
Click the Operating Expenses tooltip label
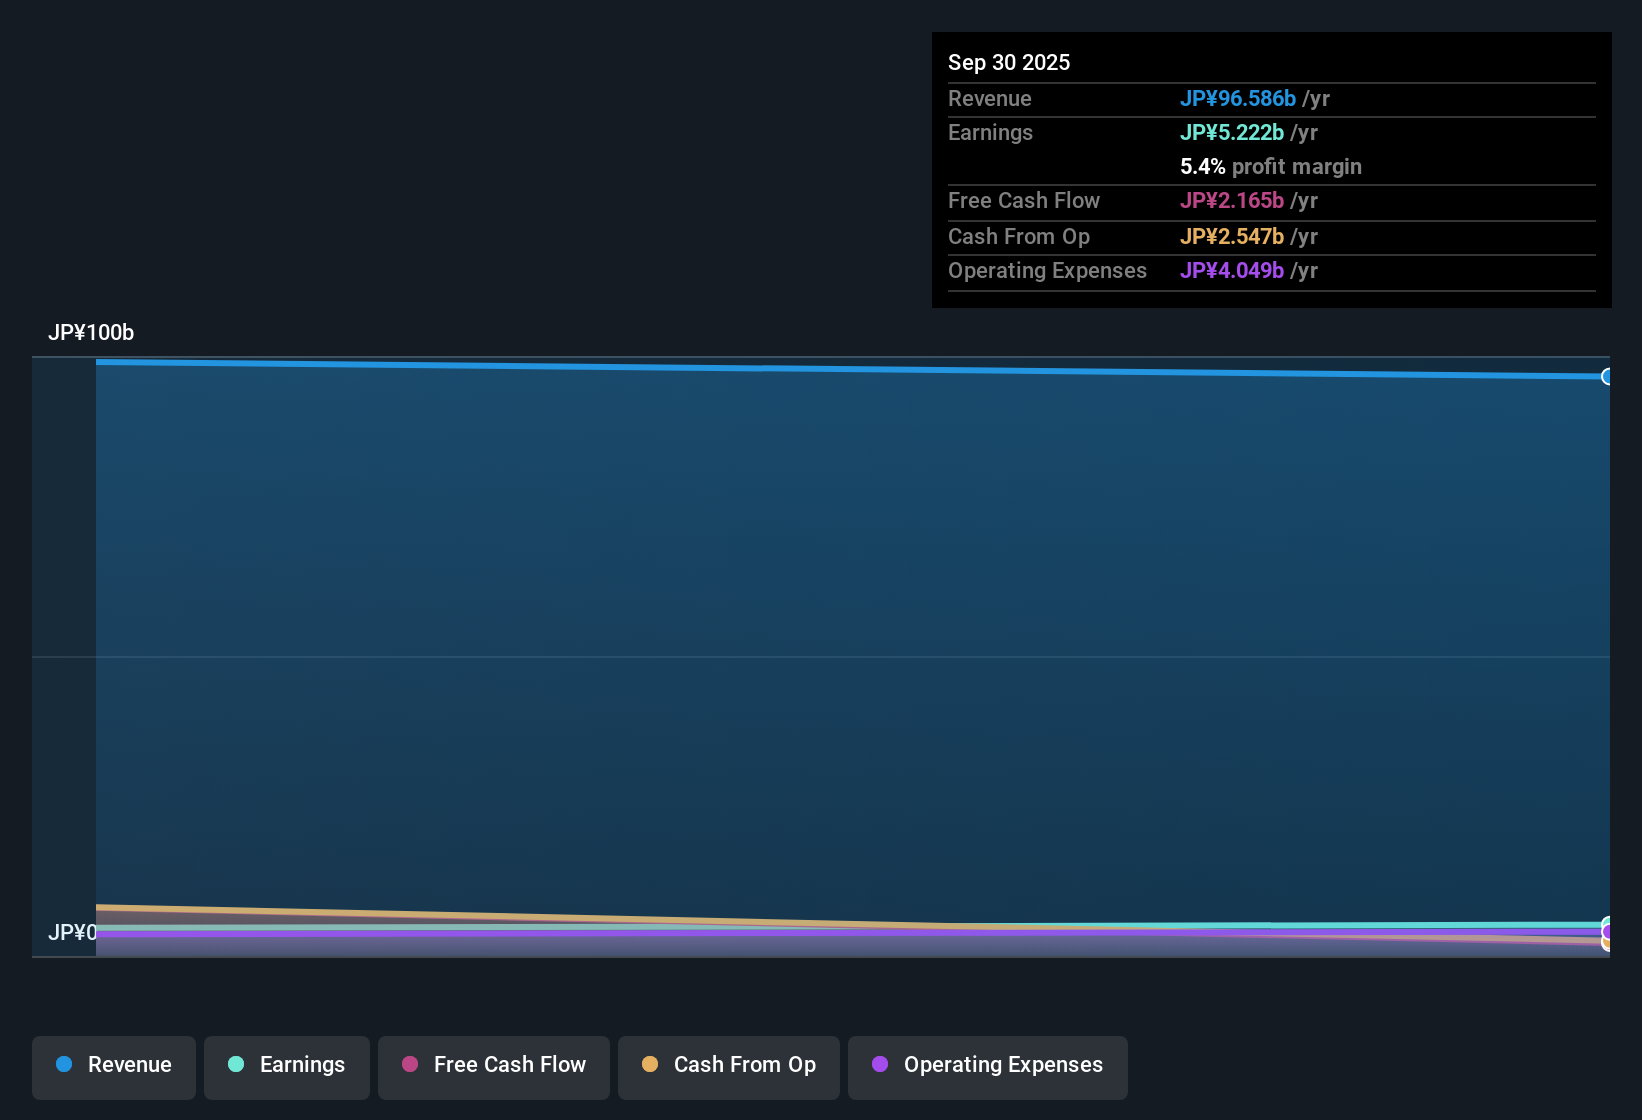click(x=1047, y=271)
